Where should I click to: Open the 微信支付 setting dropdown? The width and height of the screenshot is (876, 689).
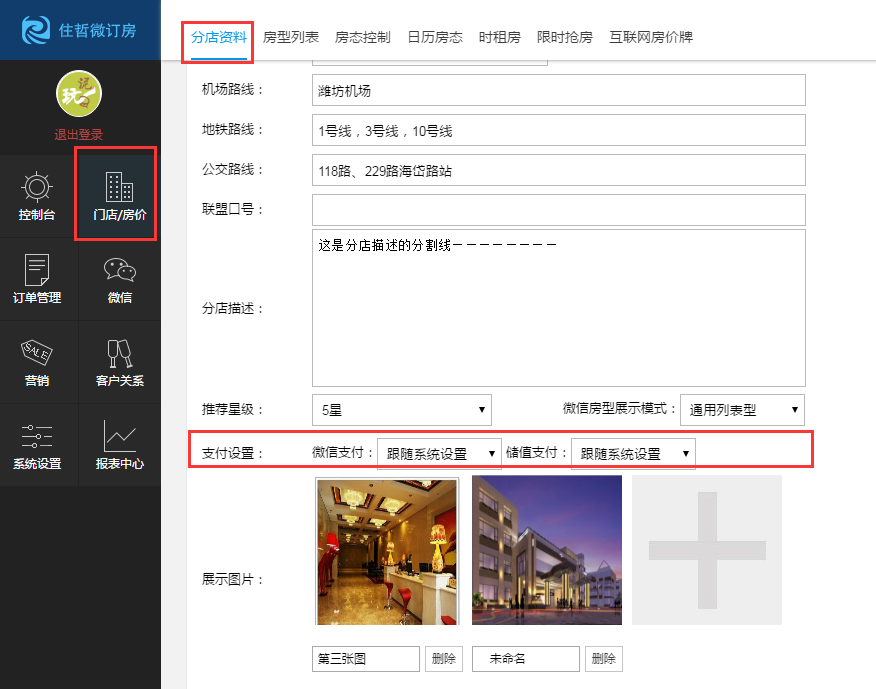click(438, 453)
